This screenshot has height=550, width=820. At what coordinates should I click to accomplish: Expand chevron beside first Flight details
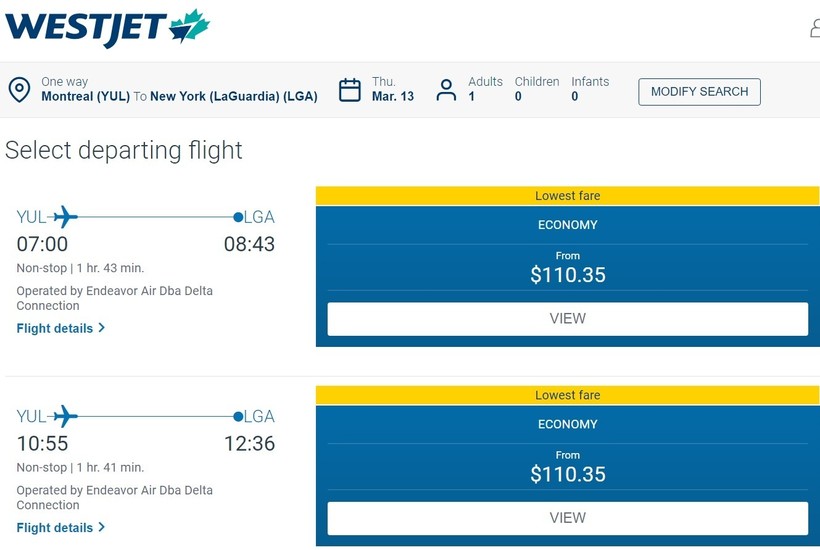point(102,328)
